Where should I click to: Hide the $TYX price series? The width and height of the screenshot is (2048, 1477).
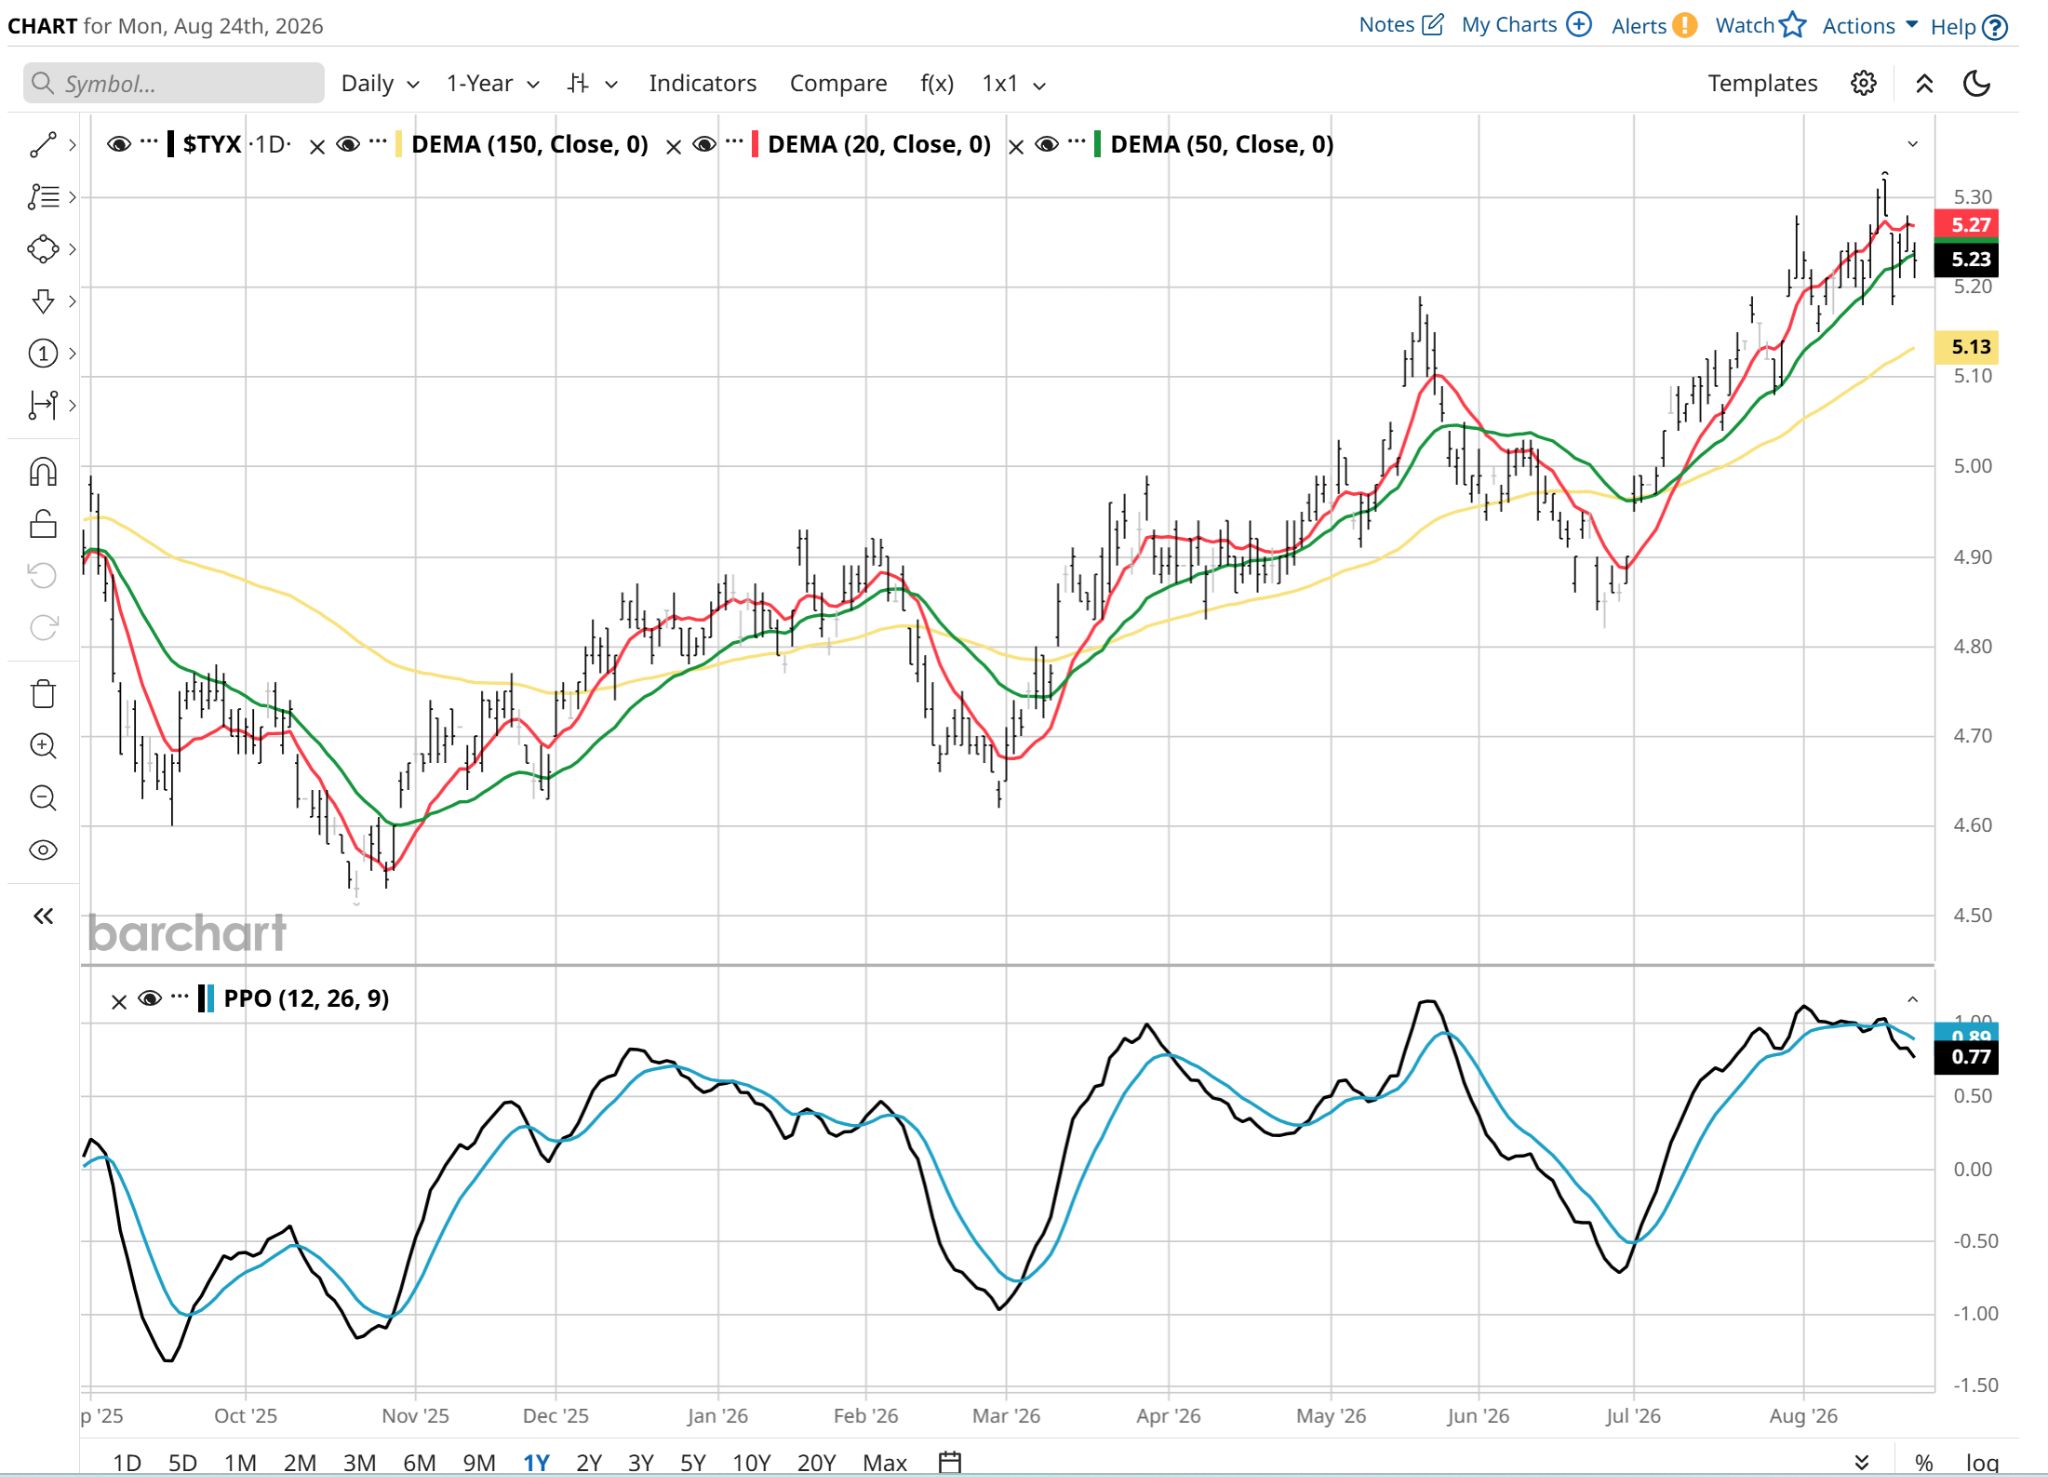coord(118,145)
